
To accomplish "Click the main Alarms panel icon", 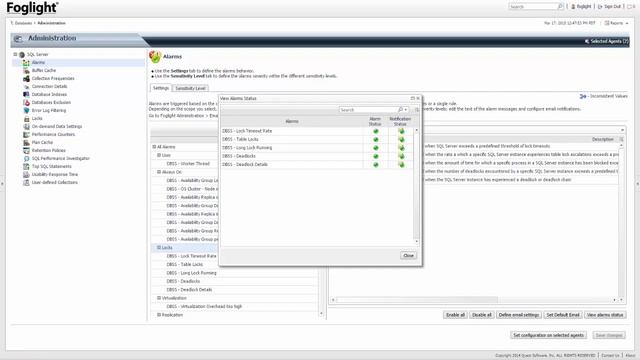I will (155, 57).
